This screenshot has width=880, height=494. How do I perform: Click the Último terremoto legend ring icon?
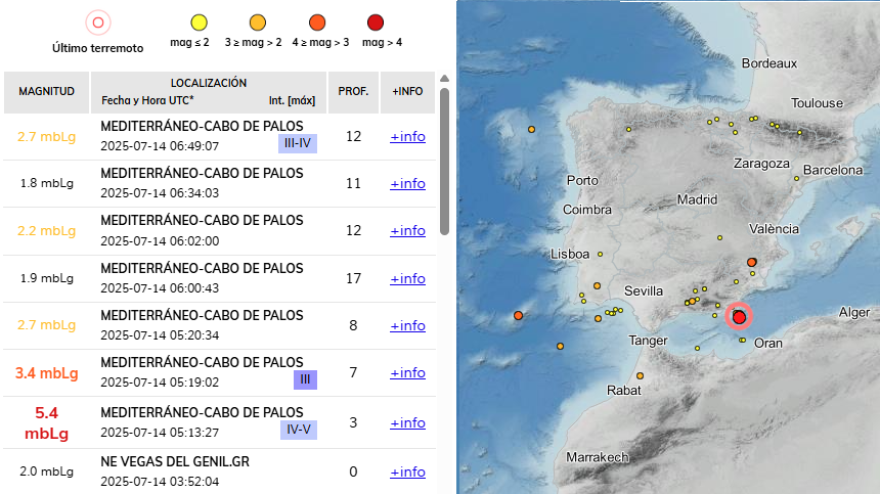click(98, 23)
